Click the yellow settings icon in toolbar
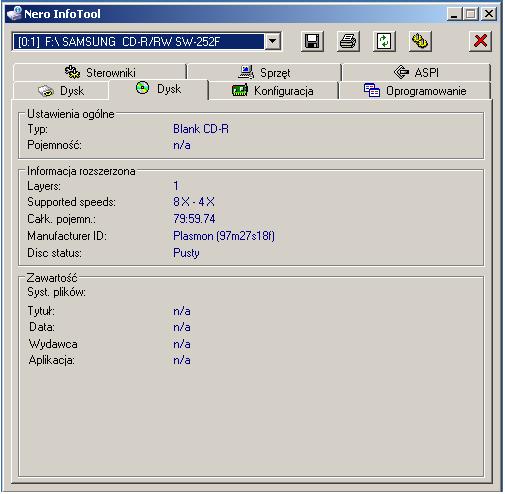This screenshot has width=505, height=494. point(420,42)
